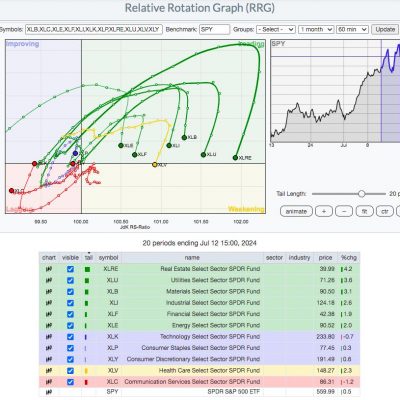
Task: Open chart icon for XLU row
Action: pos(49,280)
